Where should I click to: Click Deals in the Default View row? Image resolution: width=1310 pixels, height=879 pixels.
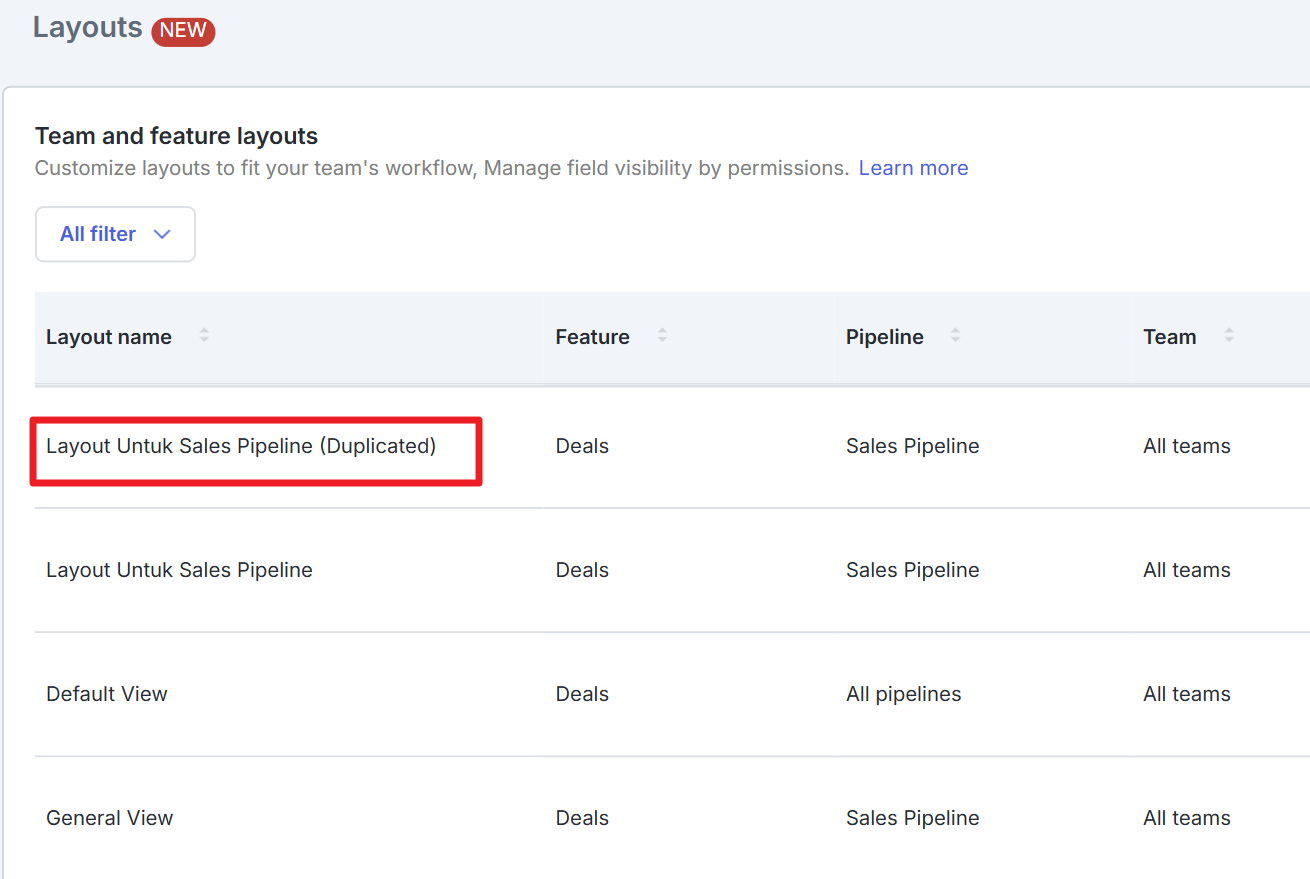(582, 694)
